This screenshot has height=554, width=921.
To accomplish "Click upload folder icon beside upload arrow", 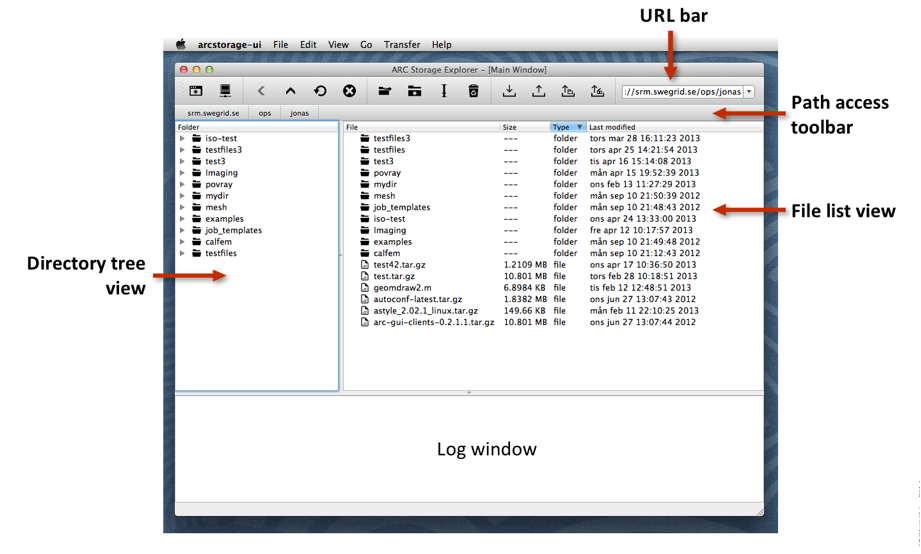I will 568,91.
